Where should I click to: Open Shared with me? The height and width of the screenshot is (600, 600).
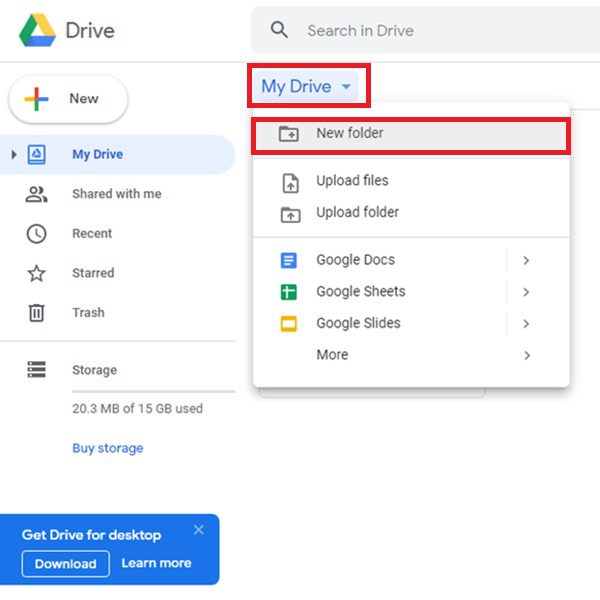click(117, 194)
